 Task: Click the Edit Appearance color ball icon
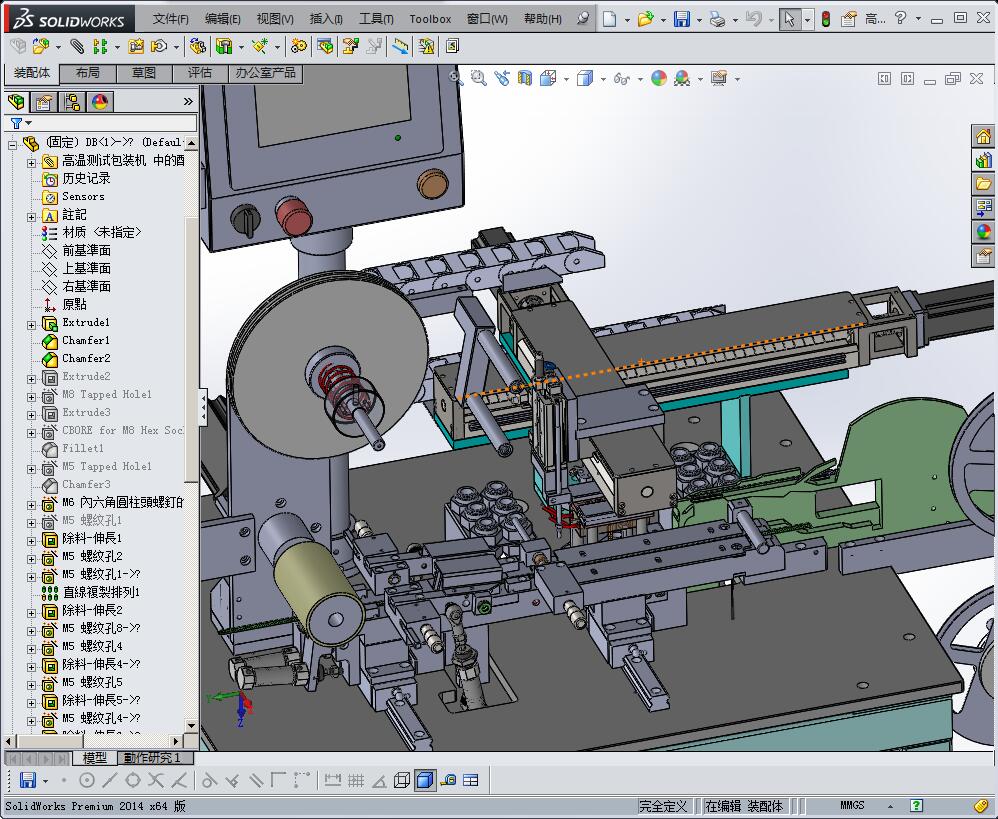[658, 78]
